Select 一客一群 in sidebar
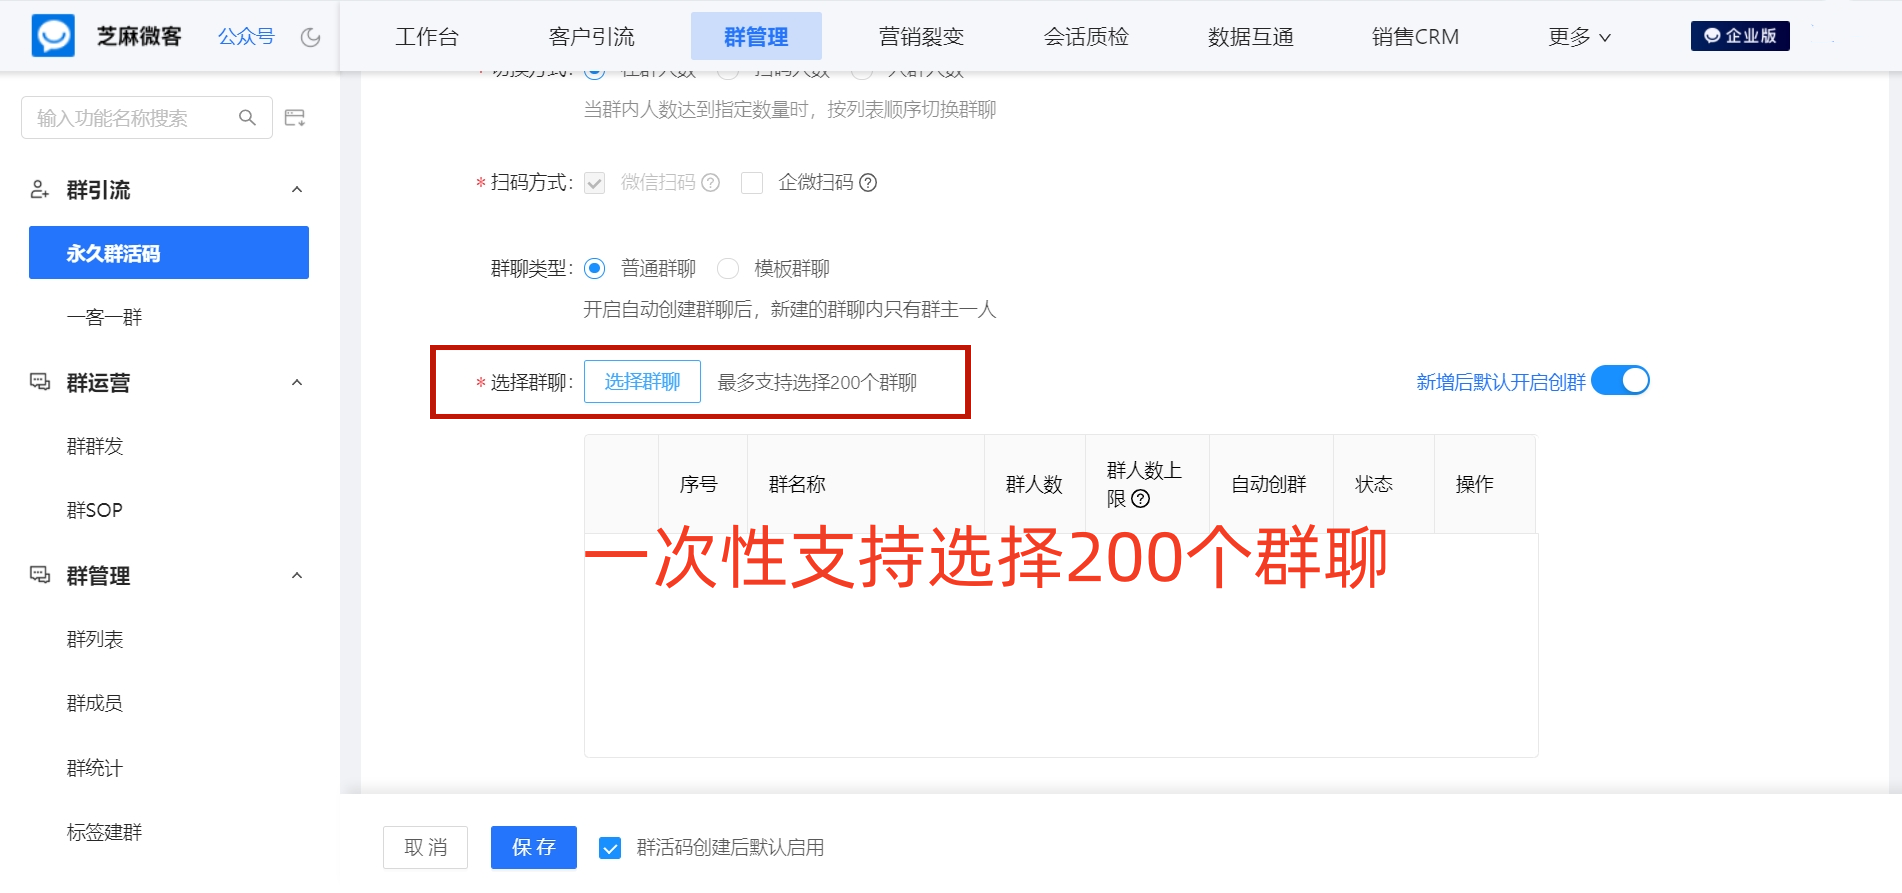 point(105,317)
